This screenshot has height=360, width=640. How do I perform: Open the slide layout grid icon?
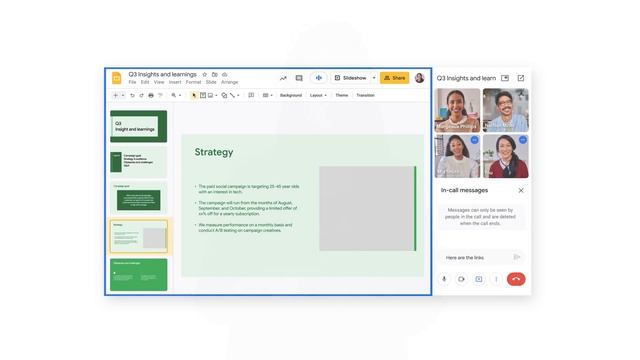click(x=266, y=95)
